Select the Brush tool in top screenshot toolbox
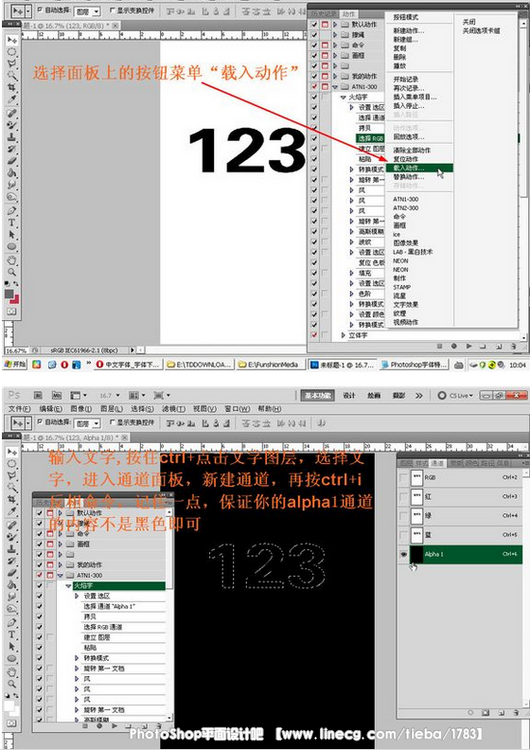530x750 pixels. tap(11, 124)
